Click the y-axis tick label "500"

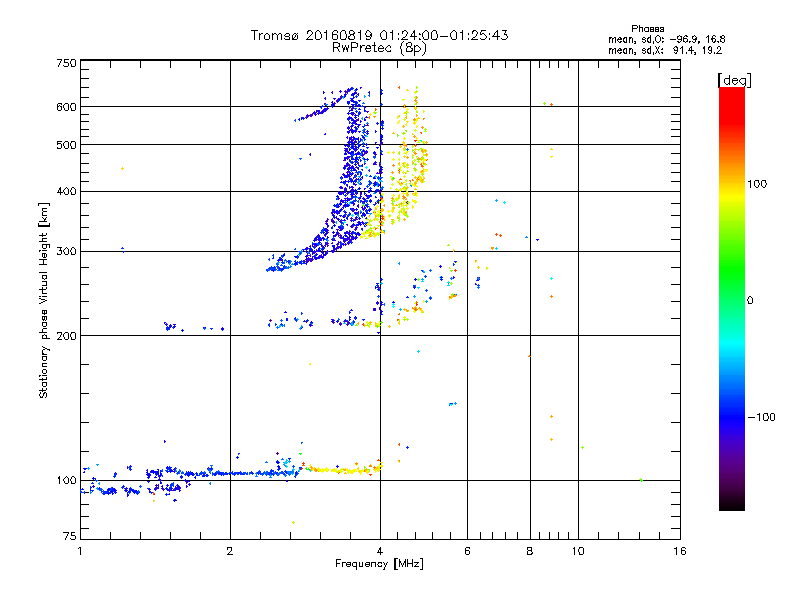pos(66,145)
